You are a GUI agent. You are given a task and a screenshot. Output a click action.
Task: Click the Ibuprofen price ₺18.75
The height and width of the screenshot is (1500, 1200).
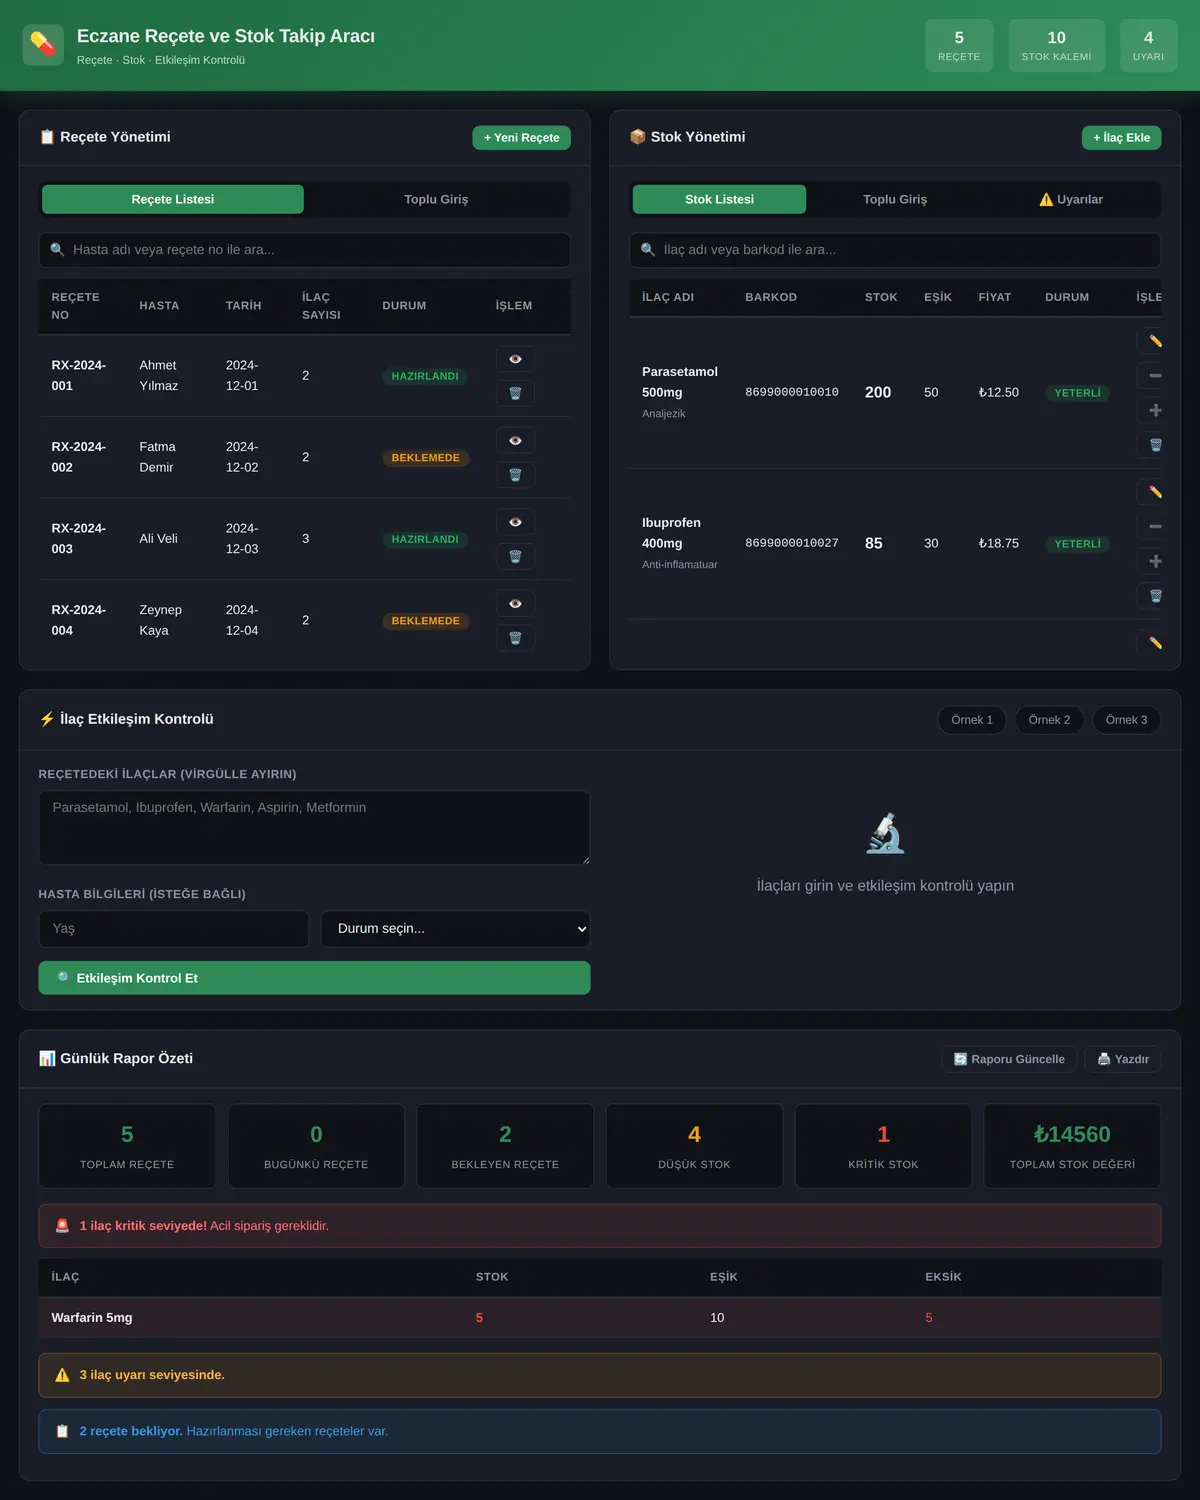(x=999, y=543)
